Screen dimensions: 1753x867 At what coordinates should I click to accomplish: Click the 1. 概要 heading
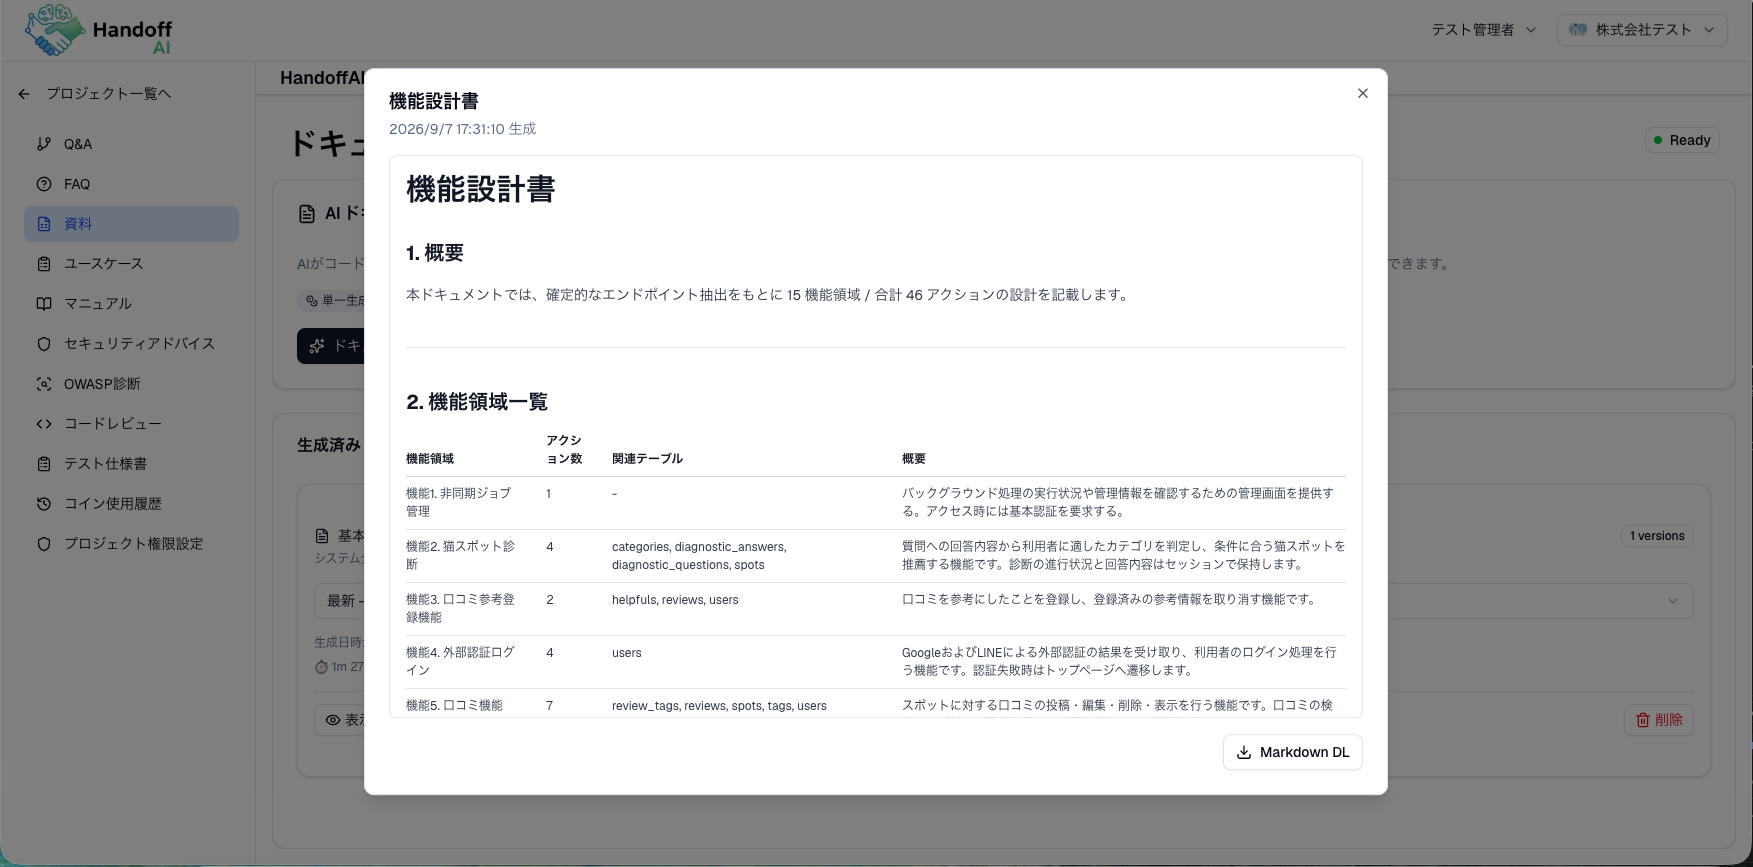coord(435,253)
